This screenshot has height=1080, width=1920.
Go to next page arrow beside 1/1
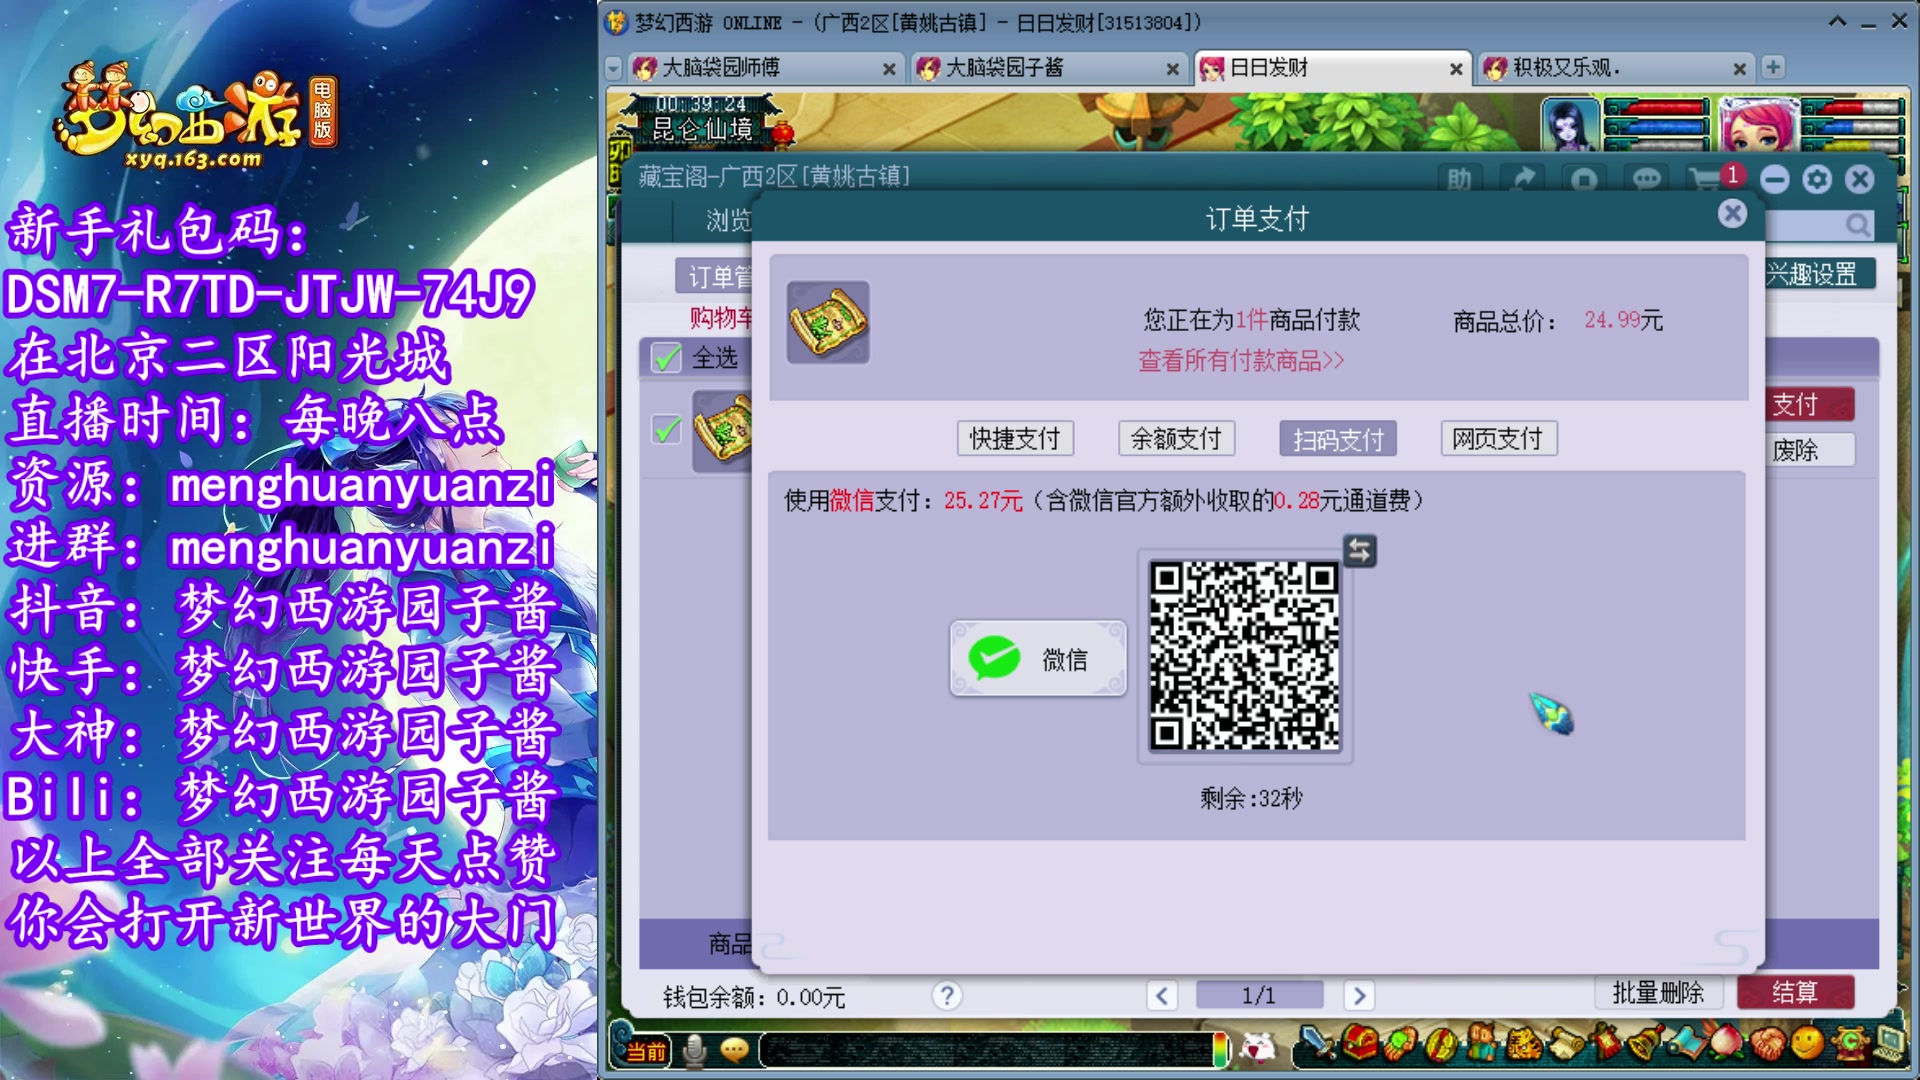click(1358, 995)
